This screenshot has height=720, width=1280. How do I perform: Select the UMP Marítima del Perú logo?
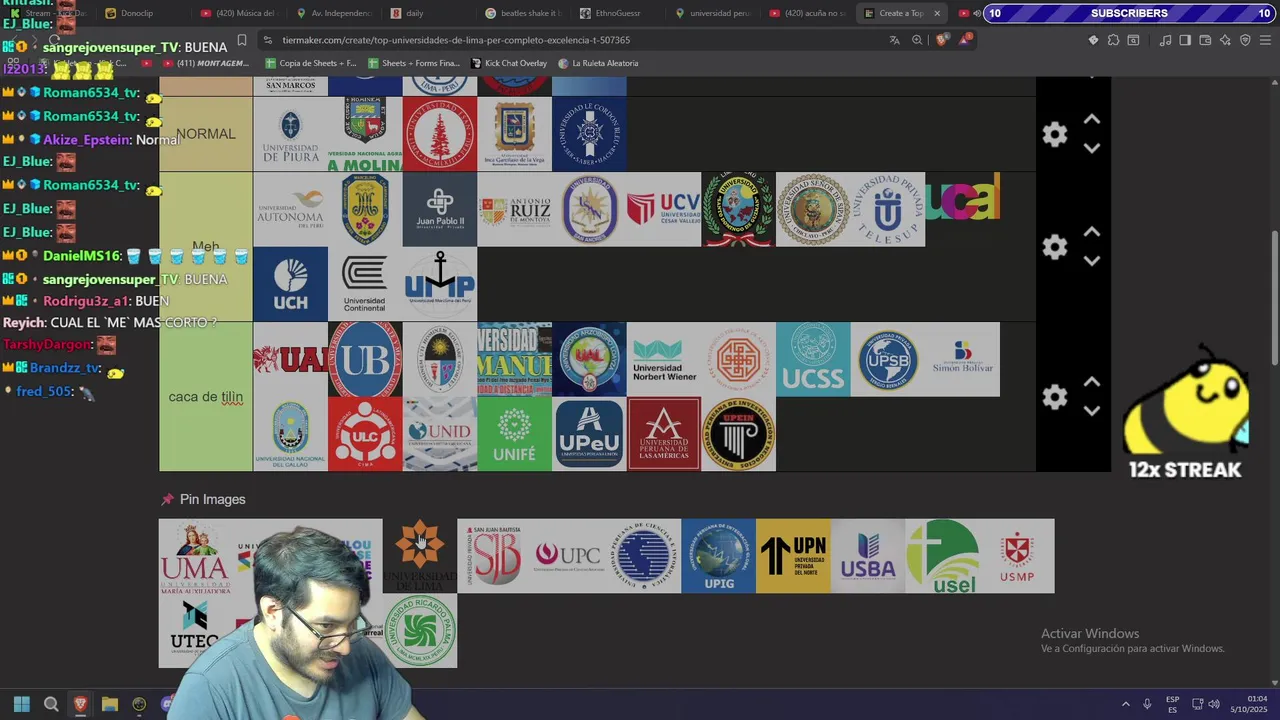440,284
